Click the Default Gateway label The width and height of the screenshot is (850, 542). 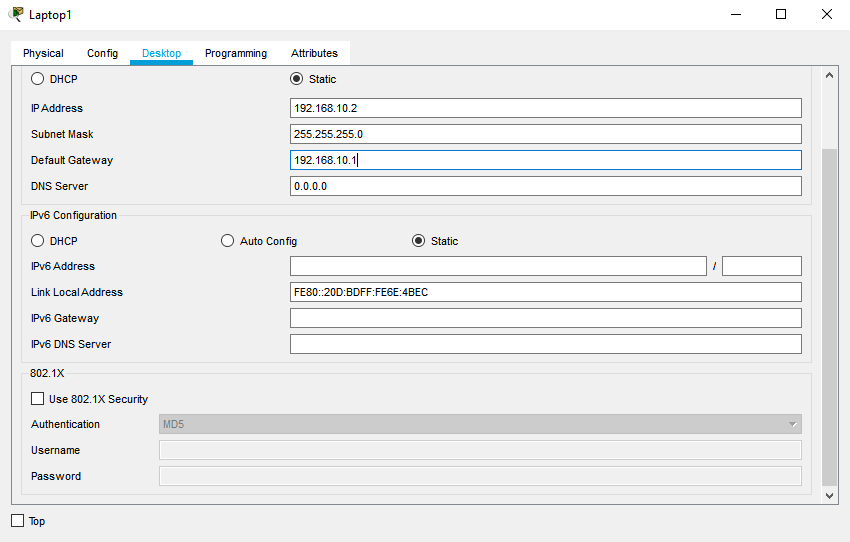[x=72, y=160]
